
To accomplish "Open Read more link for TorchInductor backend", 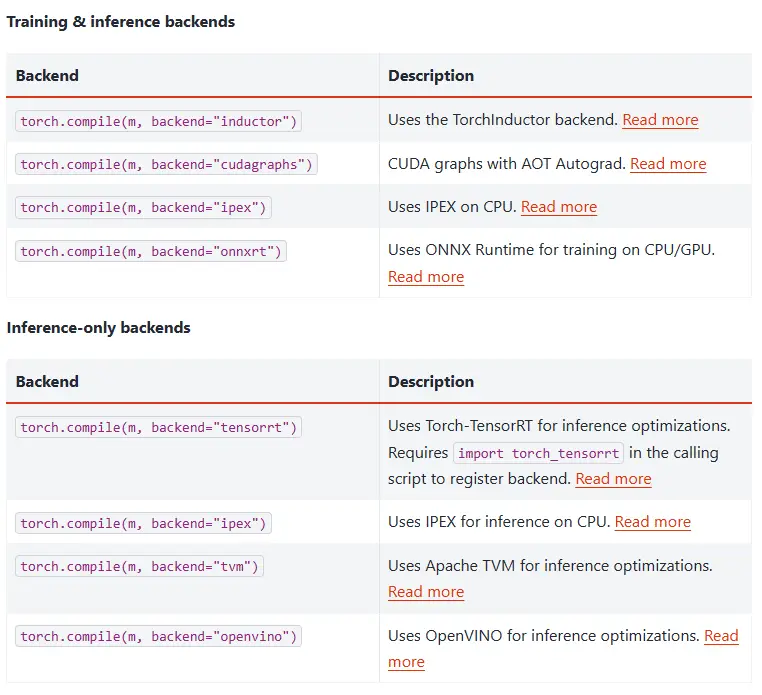I will [660, 120].
